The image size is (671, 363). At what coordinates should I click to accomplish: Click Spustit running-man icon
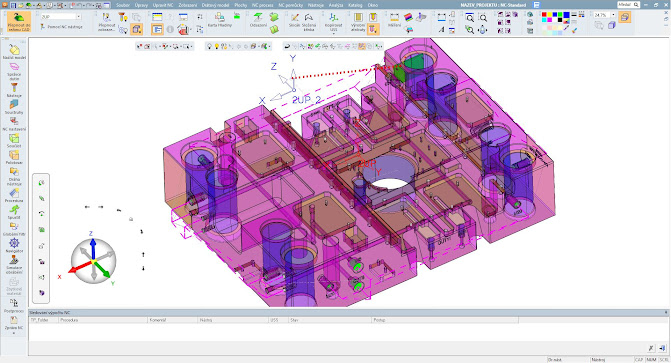point(14,211)
